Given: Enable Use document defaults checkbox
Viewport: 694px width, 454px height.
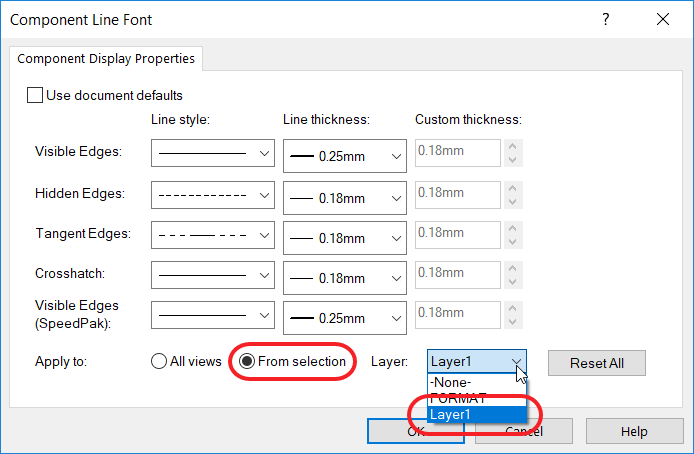Looking at the screenshot, I should [x=35, y=95].
